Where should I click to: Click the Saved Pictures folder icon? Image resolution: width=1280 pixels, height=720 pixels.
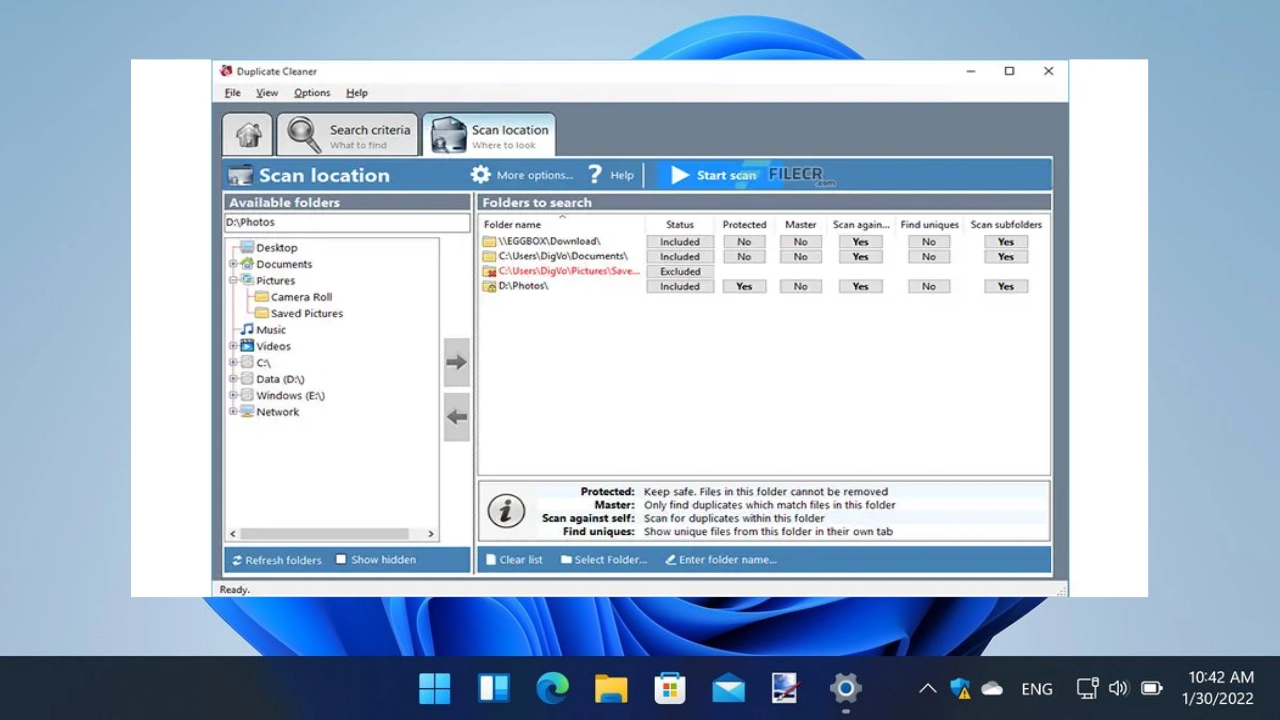coord(262,313)
